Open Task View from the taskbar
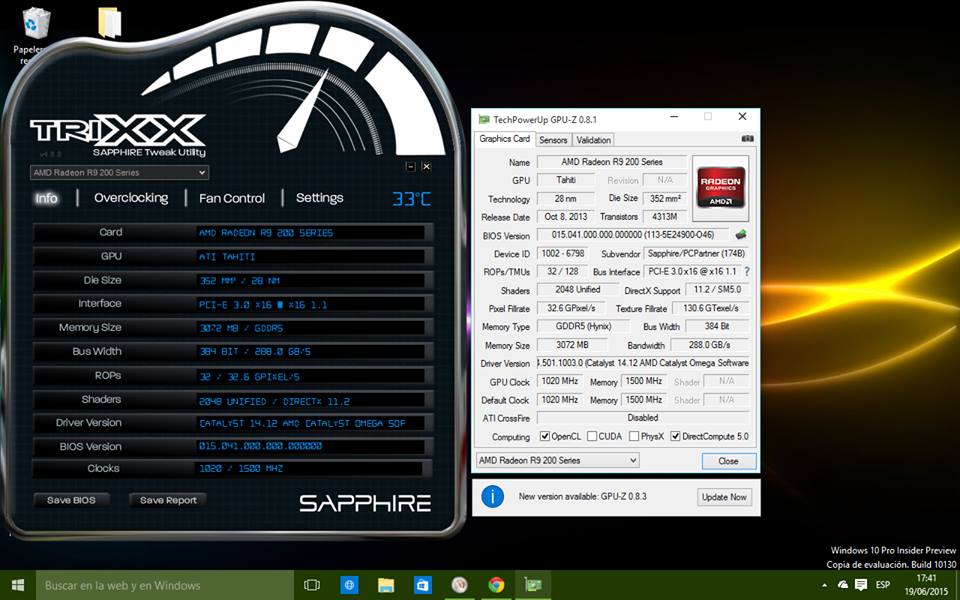The image size is (960, 600). click(312, 585)
